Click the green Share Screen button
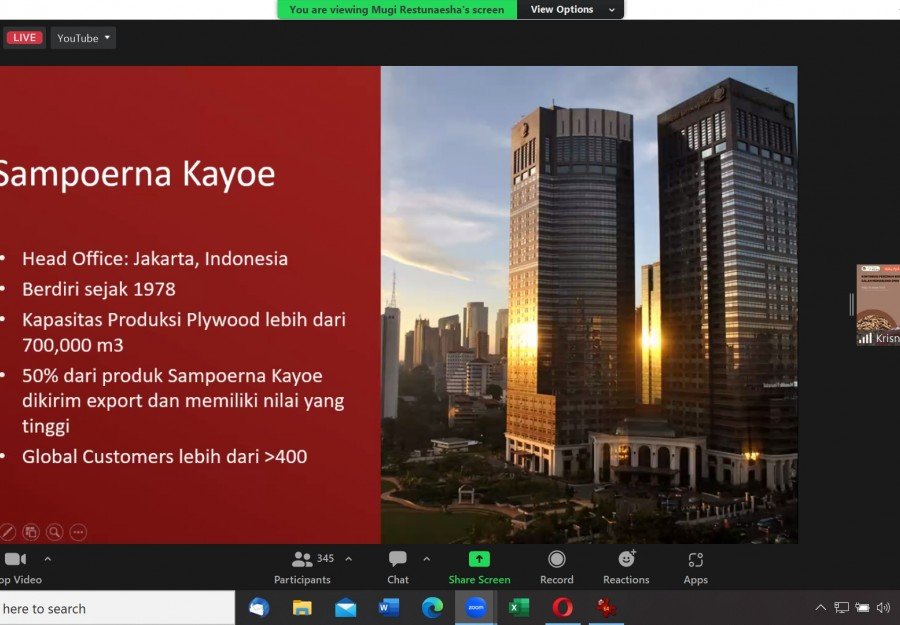900x625 pixels. pyautogui.click(x=479, y=568)
